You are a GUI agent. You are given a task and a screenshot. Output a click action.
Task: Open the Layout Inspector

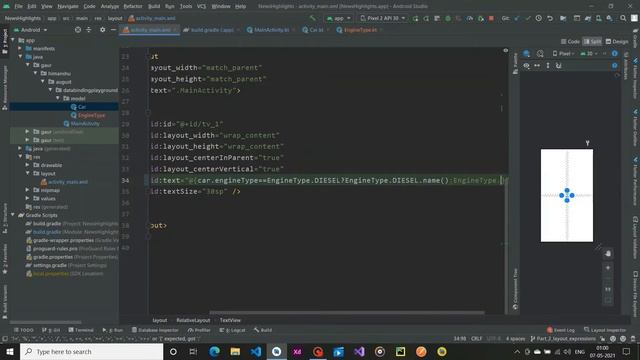pyautogui.click(x=604, y=330)
